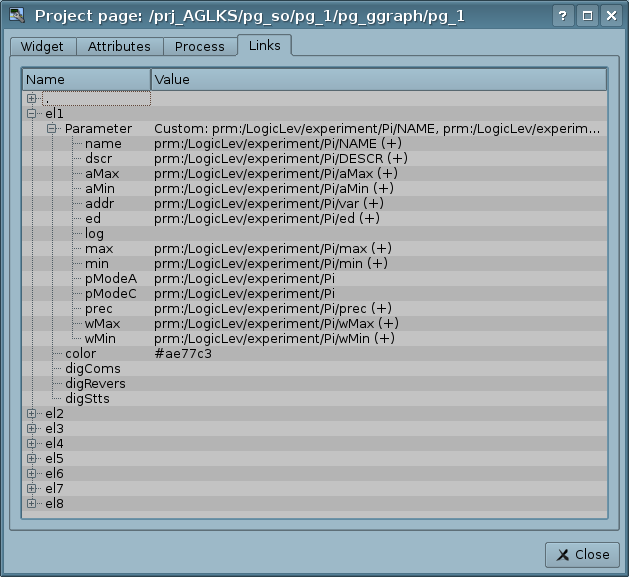Select the empty log parameter row
The image size is (629, 577).
(x=94, y=234)
